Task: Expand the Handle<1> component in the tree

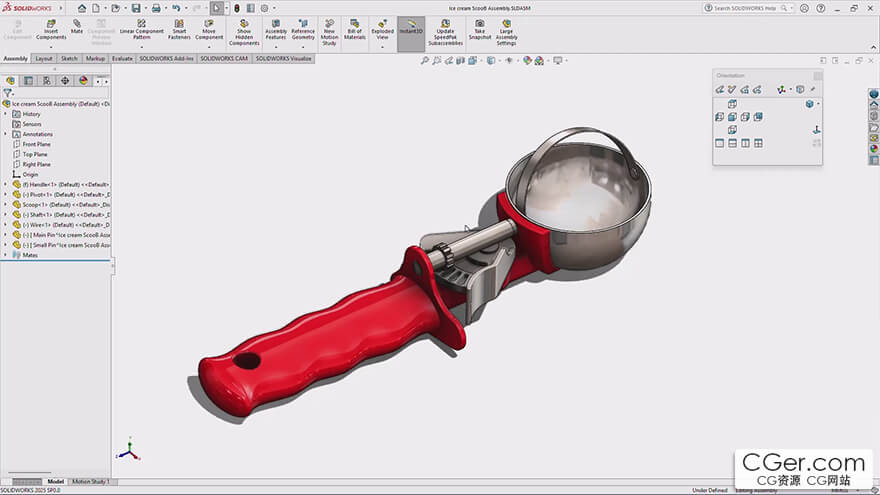Action: point(5,184)
